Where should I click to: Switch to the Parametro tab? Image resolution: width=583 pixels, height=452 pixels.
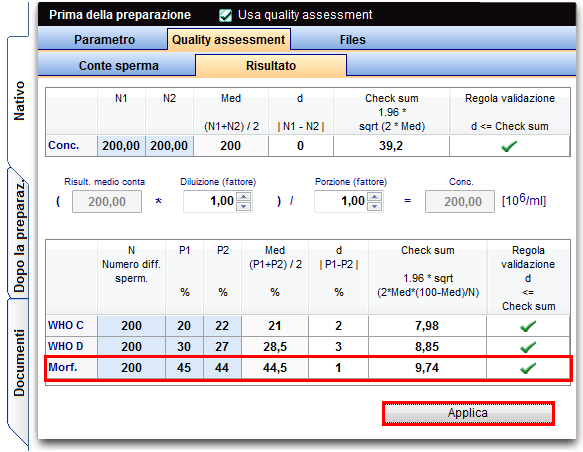click(104, 39)
